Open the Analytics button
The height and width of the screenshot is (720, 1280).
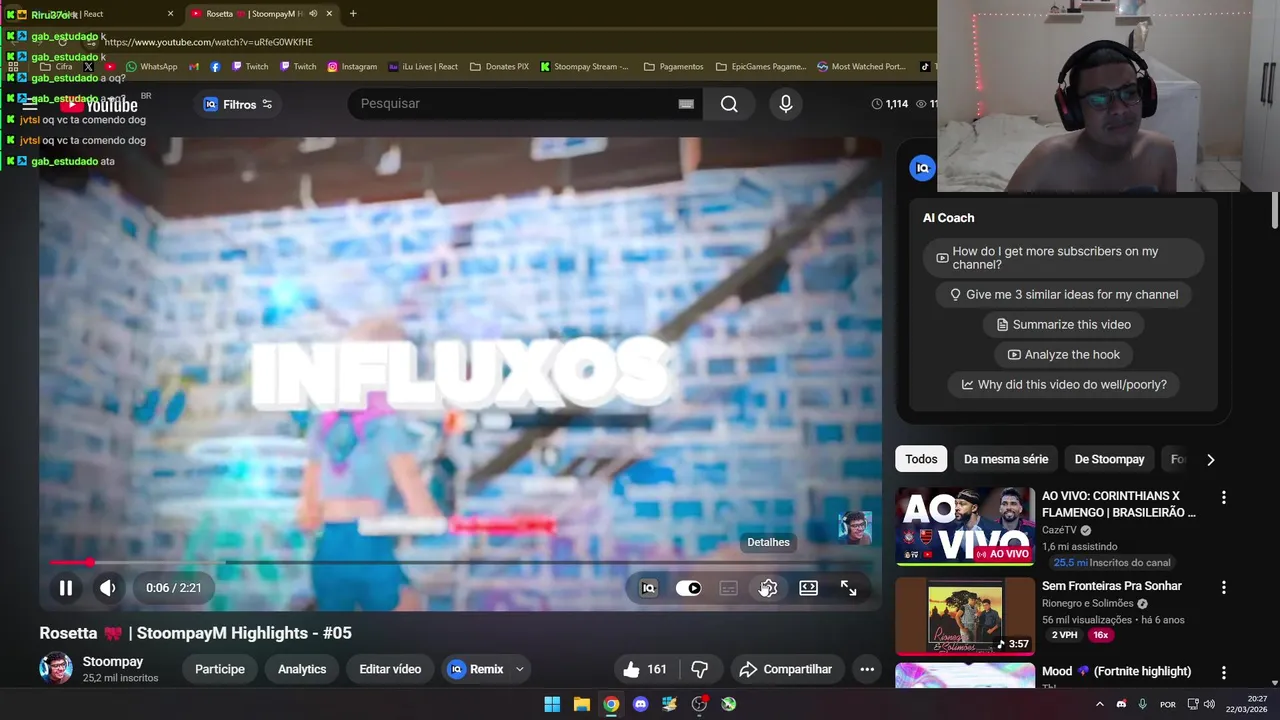[x=302, y=669]
